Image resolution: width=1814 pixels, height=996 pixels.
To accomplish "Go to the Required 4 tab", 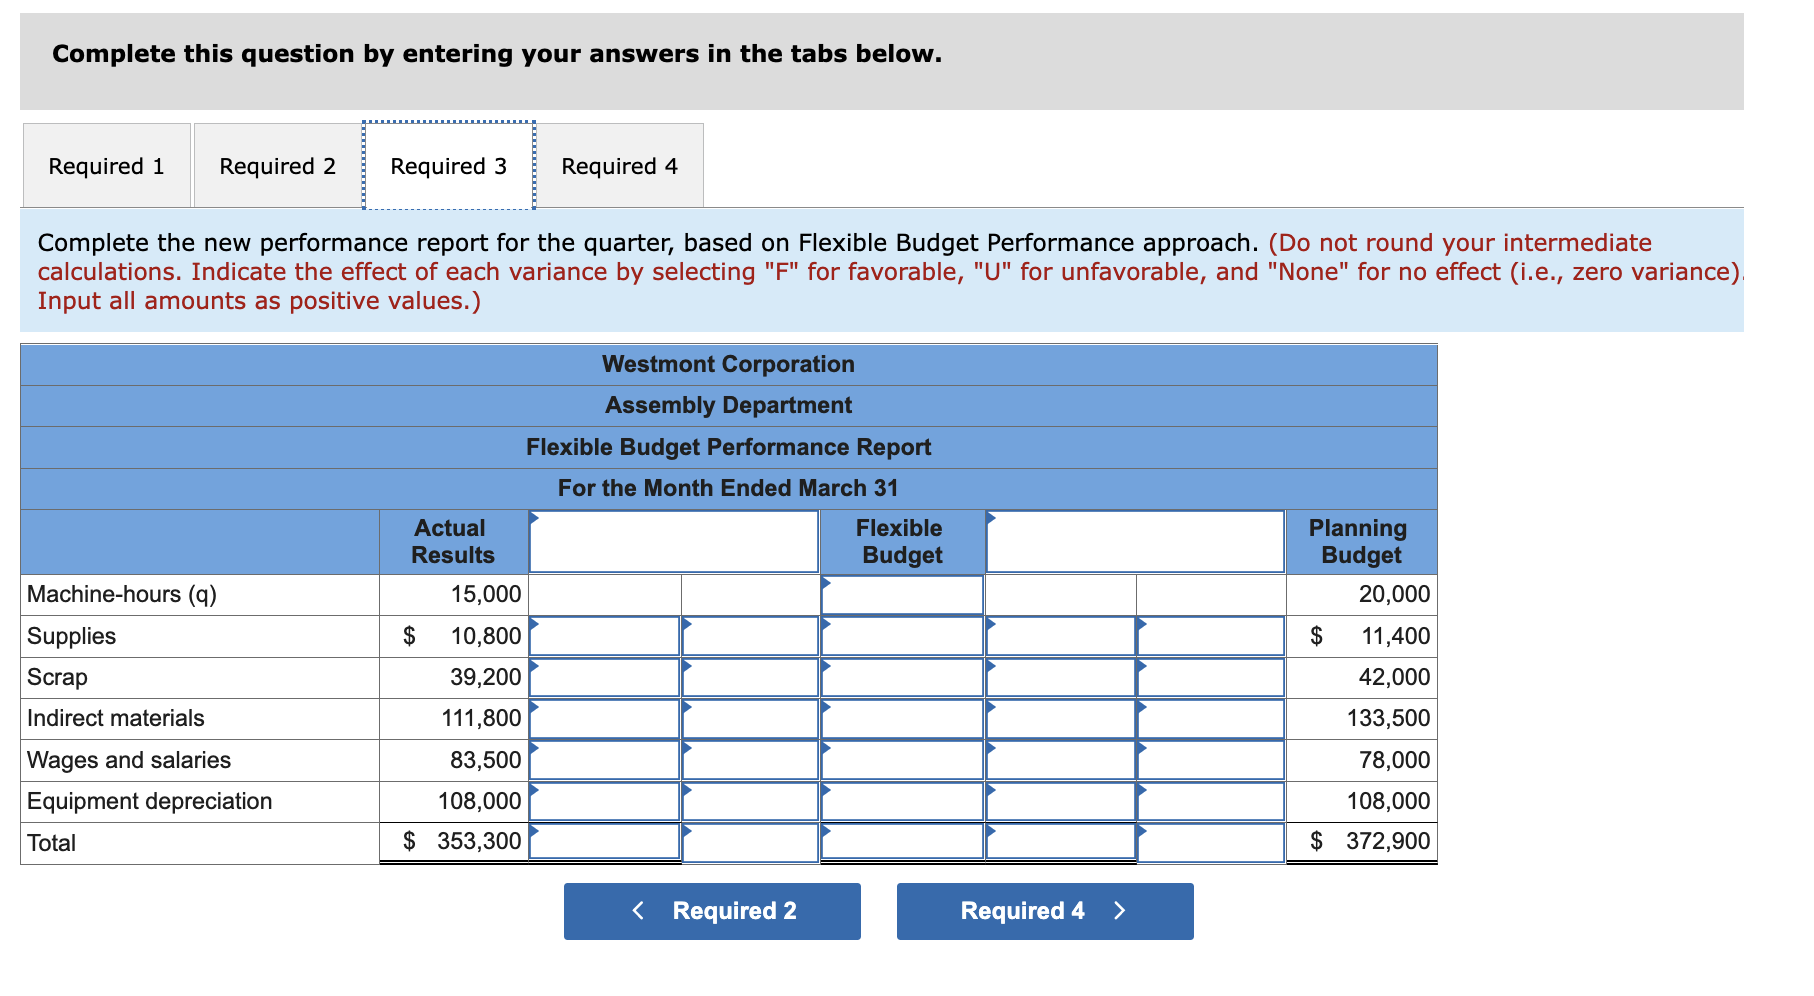I will pos(620,166).
